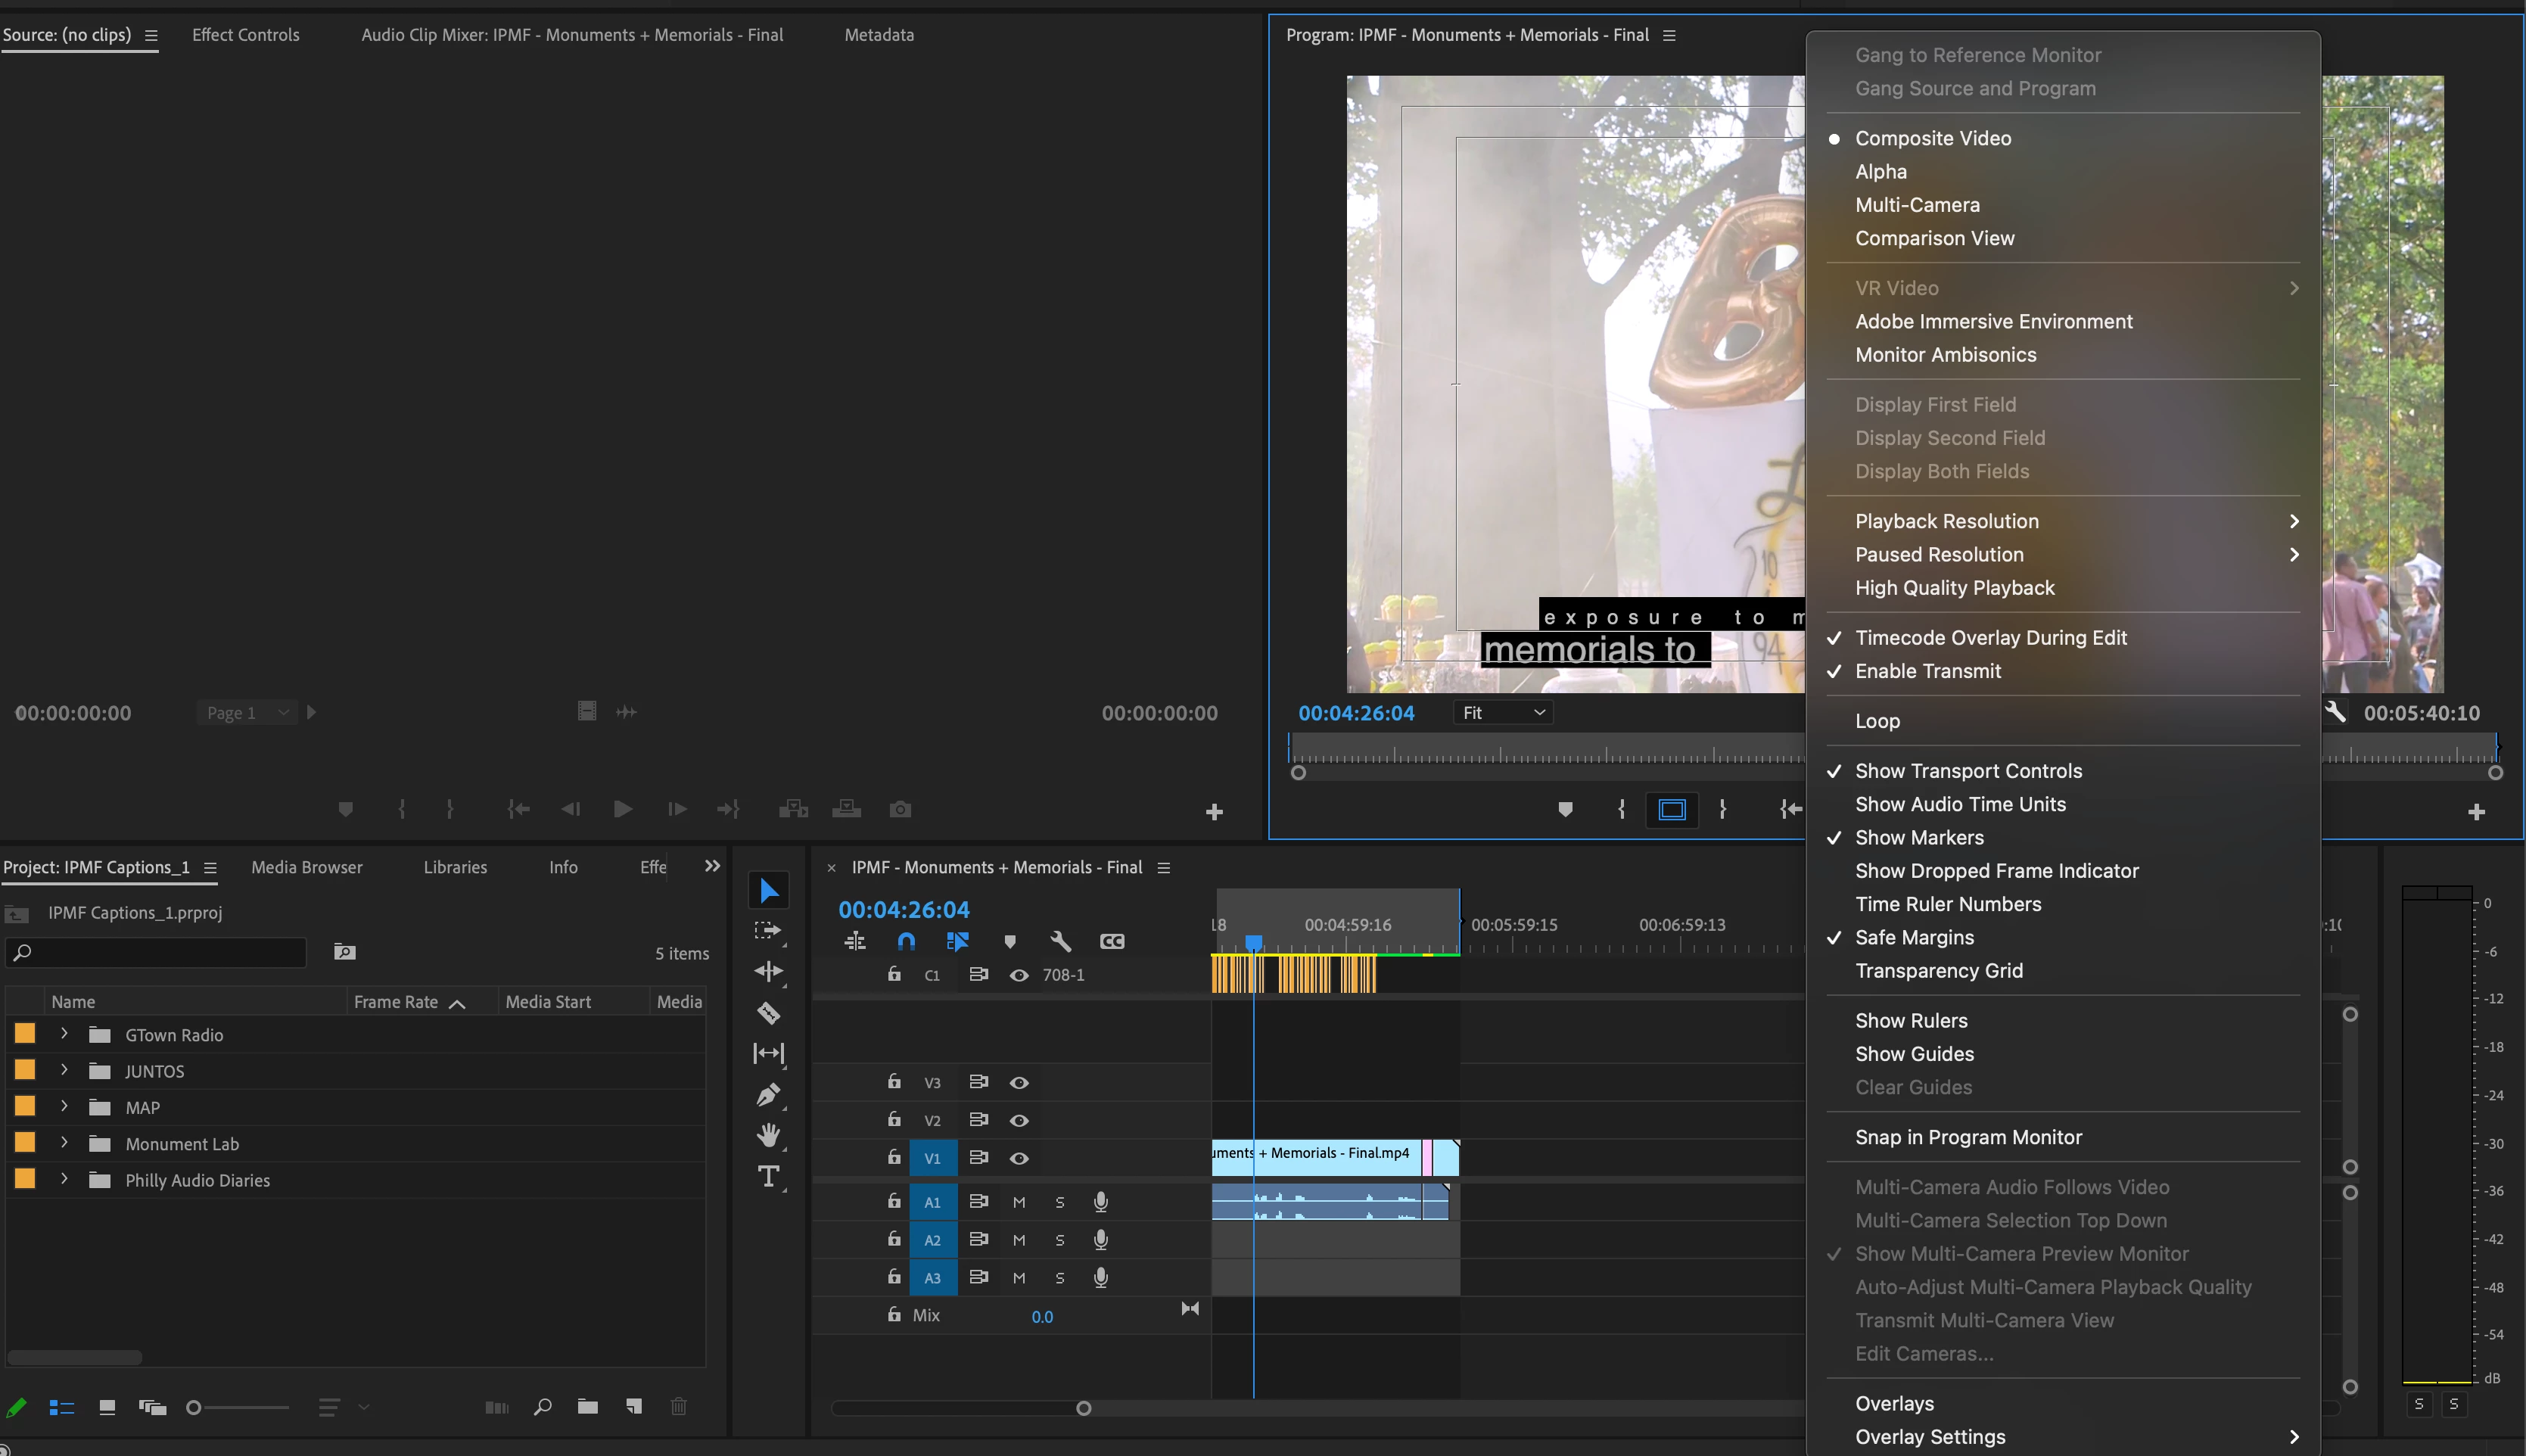2526x1456 pixels.
Task: Select the Razor tool
Action: pos(768,1013)
